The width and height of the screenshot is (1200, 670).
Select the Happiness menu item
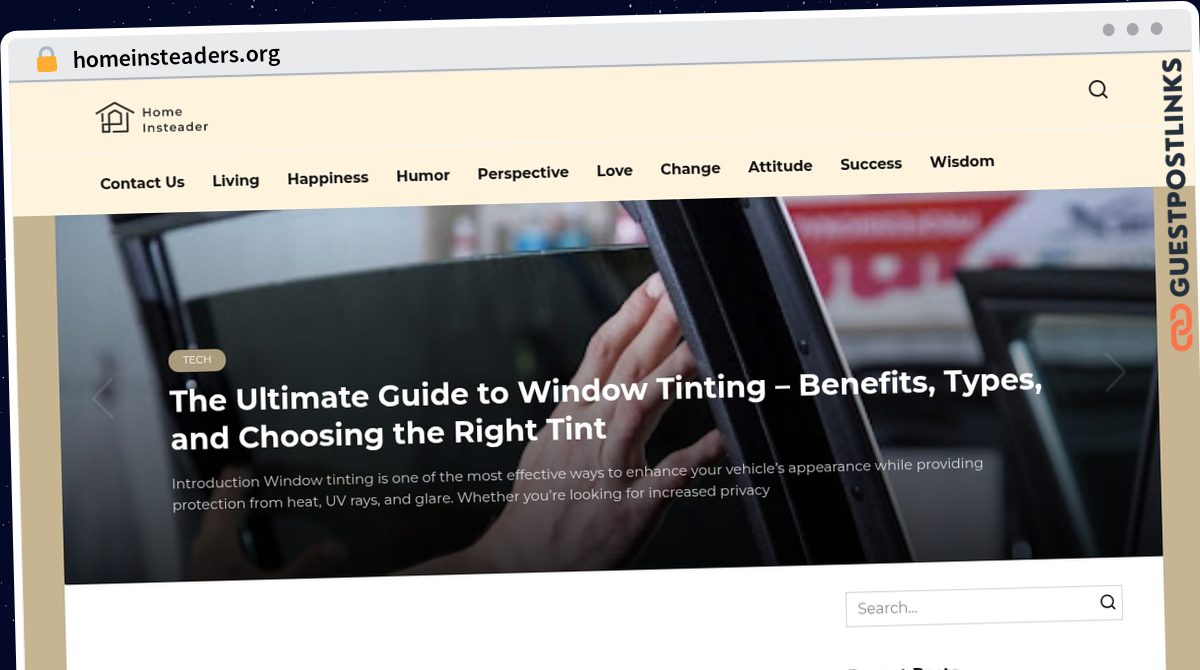point(328,178)
